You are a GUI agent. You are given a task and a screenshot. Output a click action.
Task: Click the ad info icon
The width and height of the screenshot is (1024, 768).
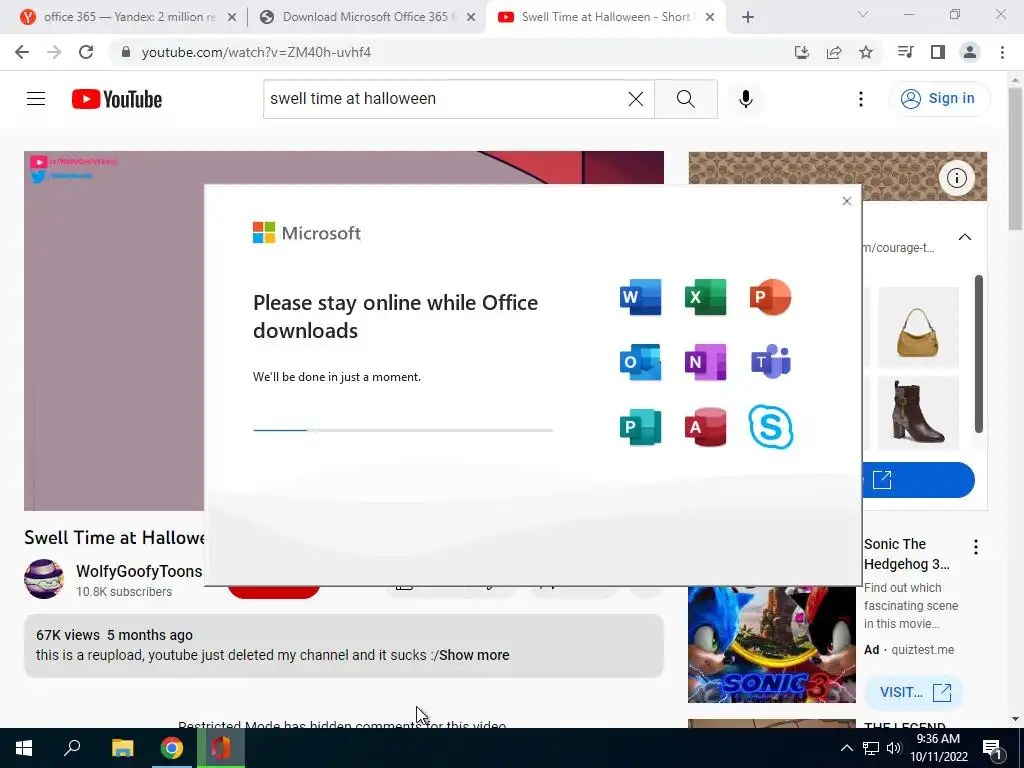(957, 178)
